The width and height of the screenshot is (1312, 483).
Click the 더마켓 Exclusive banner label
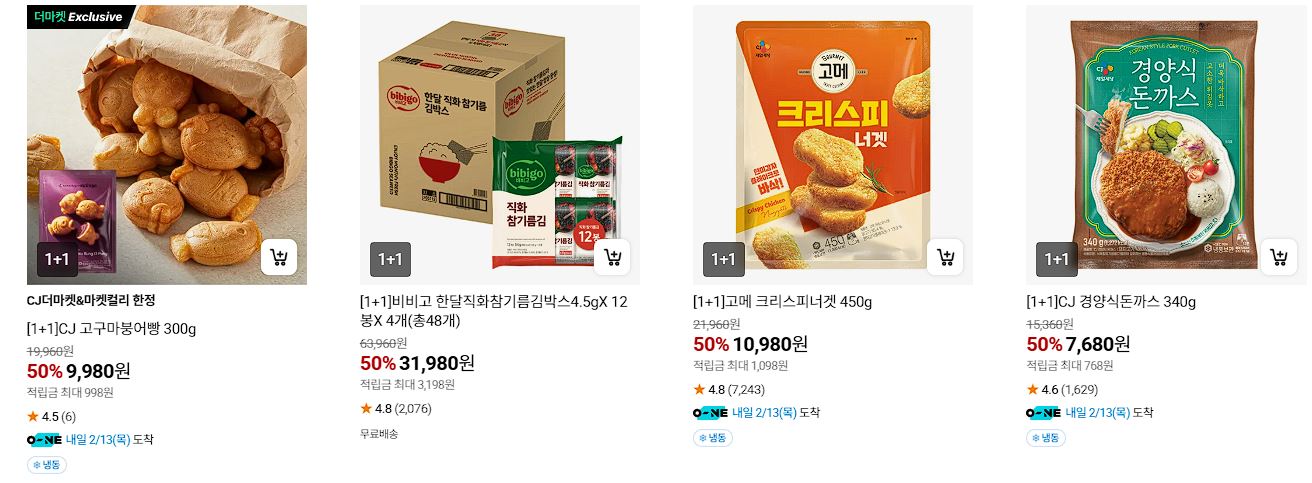(82, 17)
